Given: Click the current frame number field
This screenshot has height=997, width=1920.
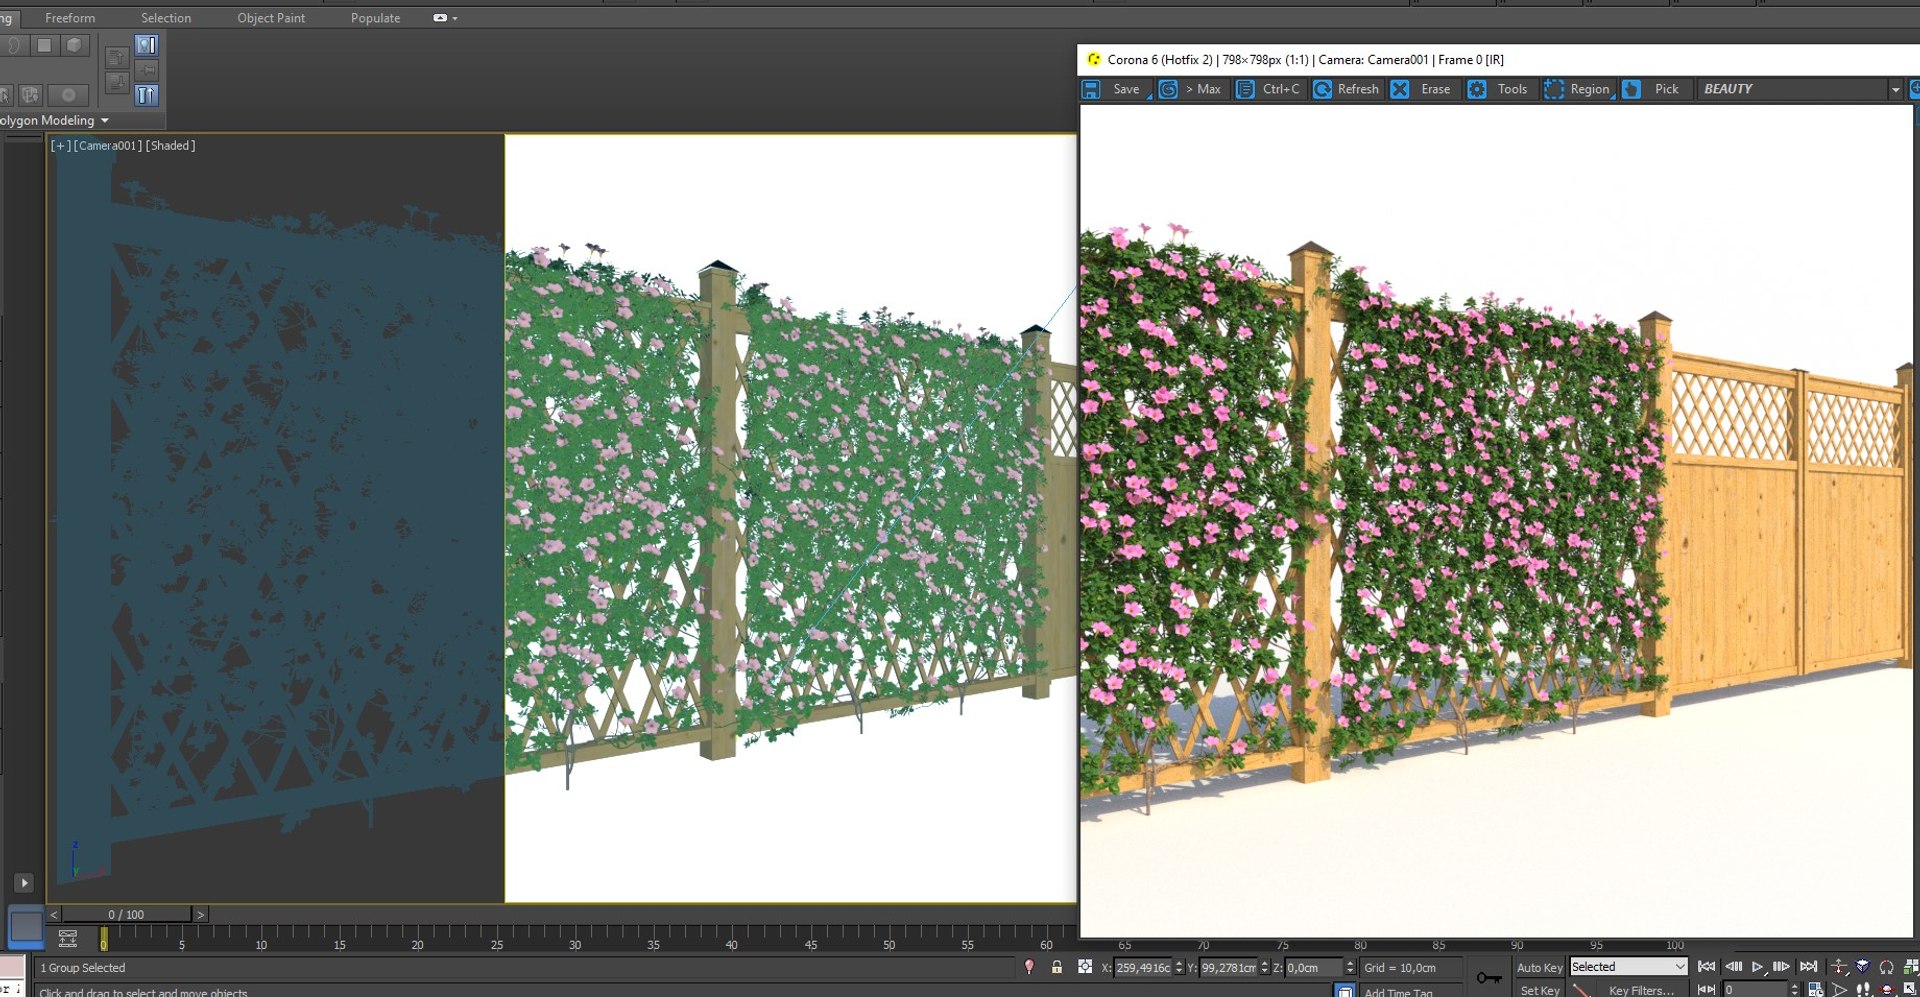Looking at the screenshot, I should pos(1755,990).
